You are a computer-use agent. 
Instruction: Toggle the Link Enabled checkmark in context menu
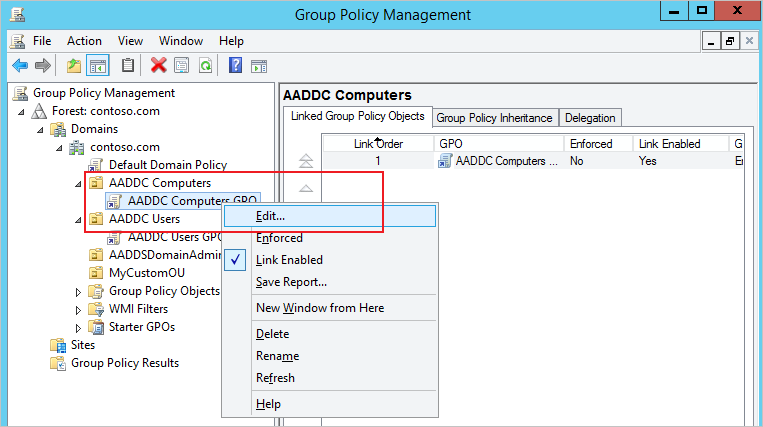(x=236, y=260)
